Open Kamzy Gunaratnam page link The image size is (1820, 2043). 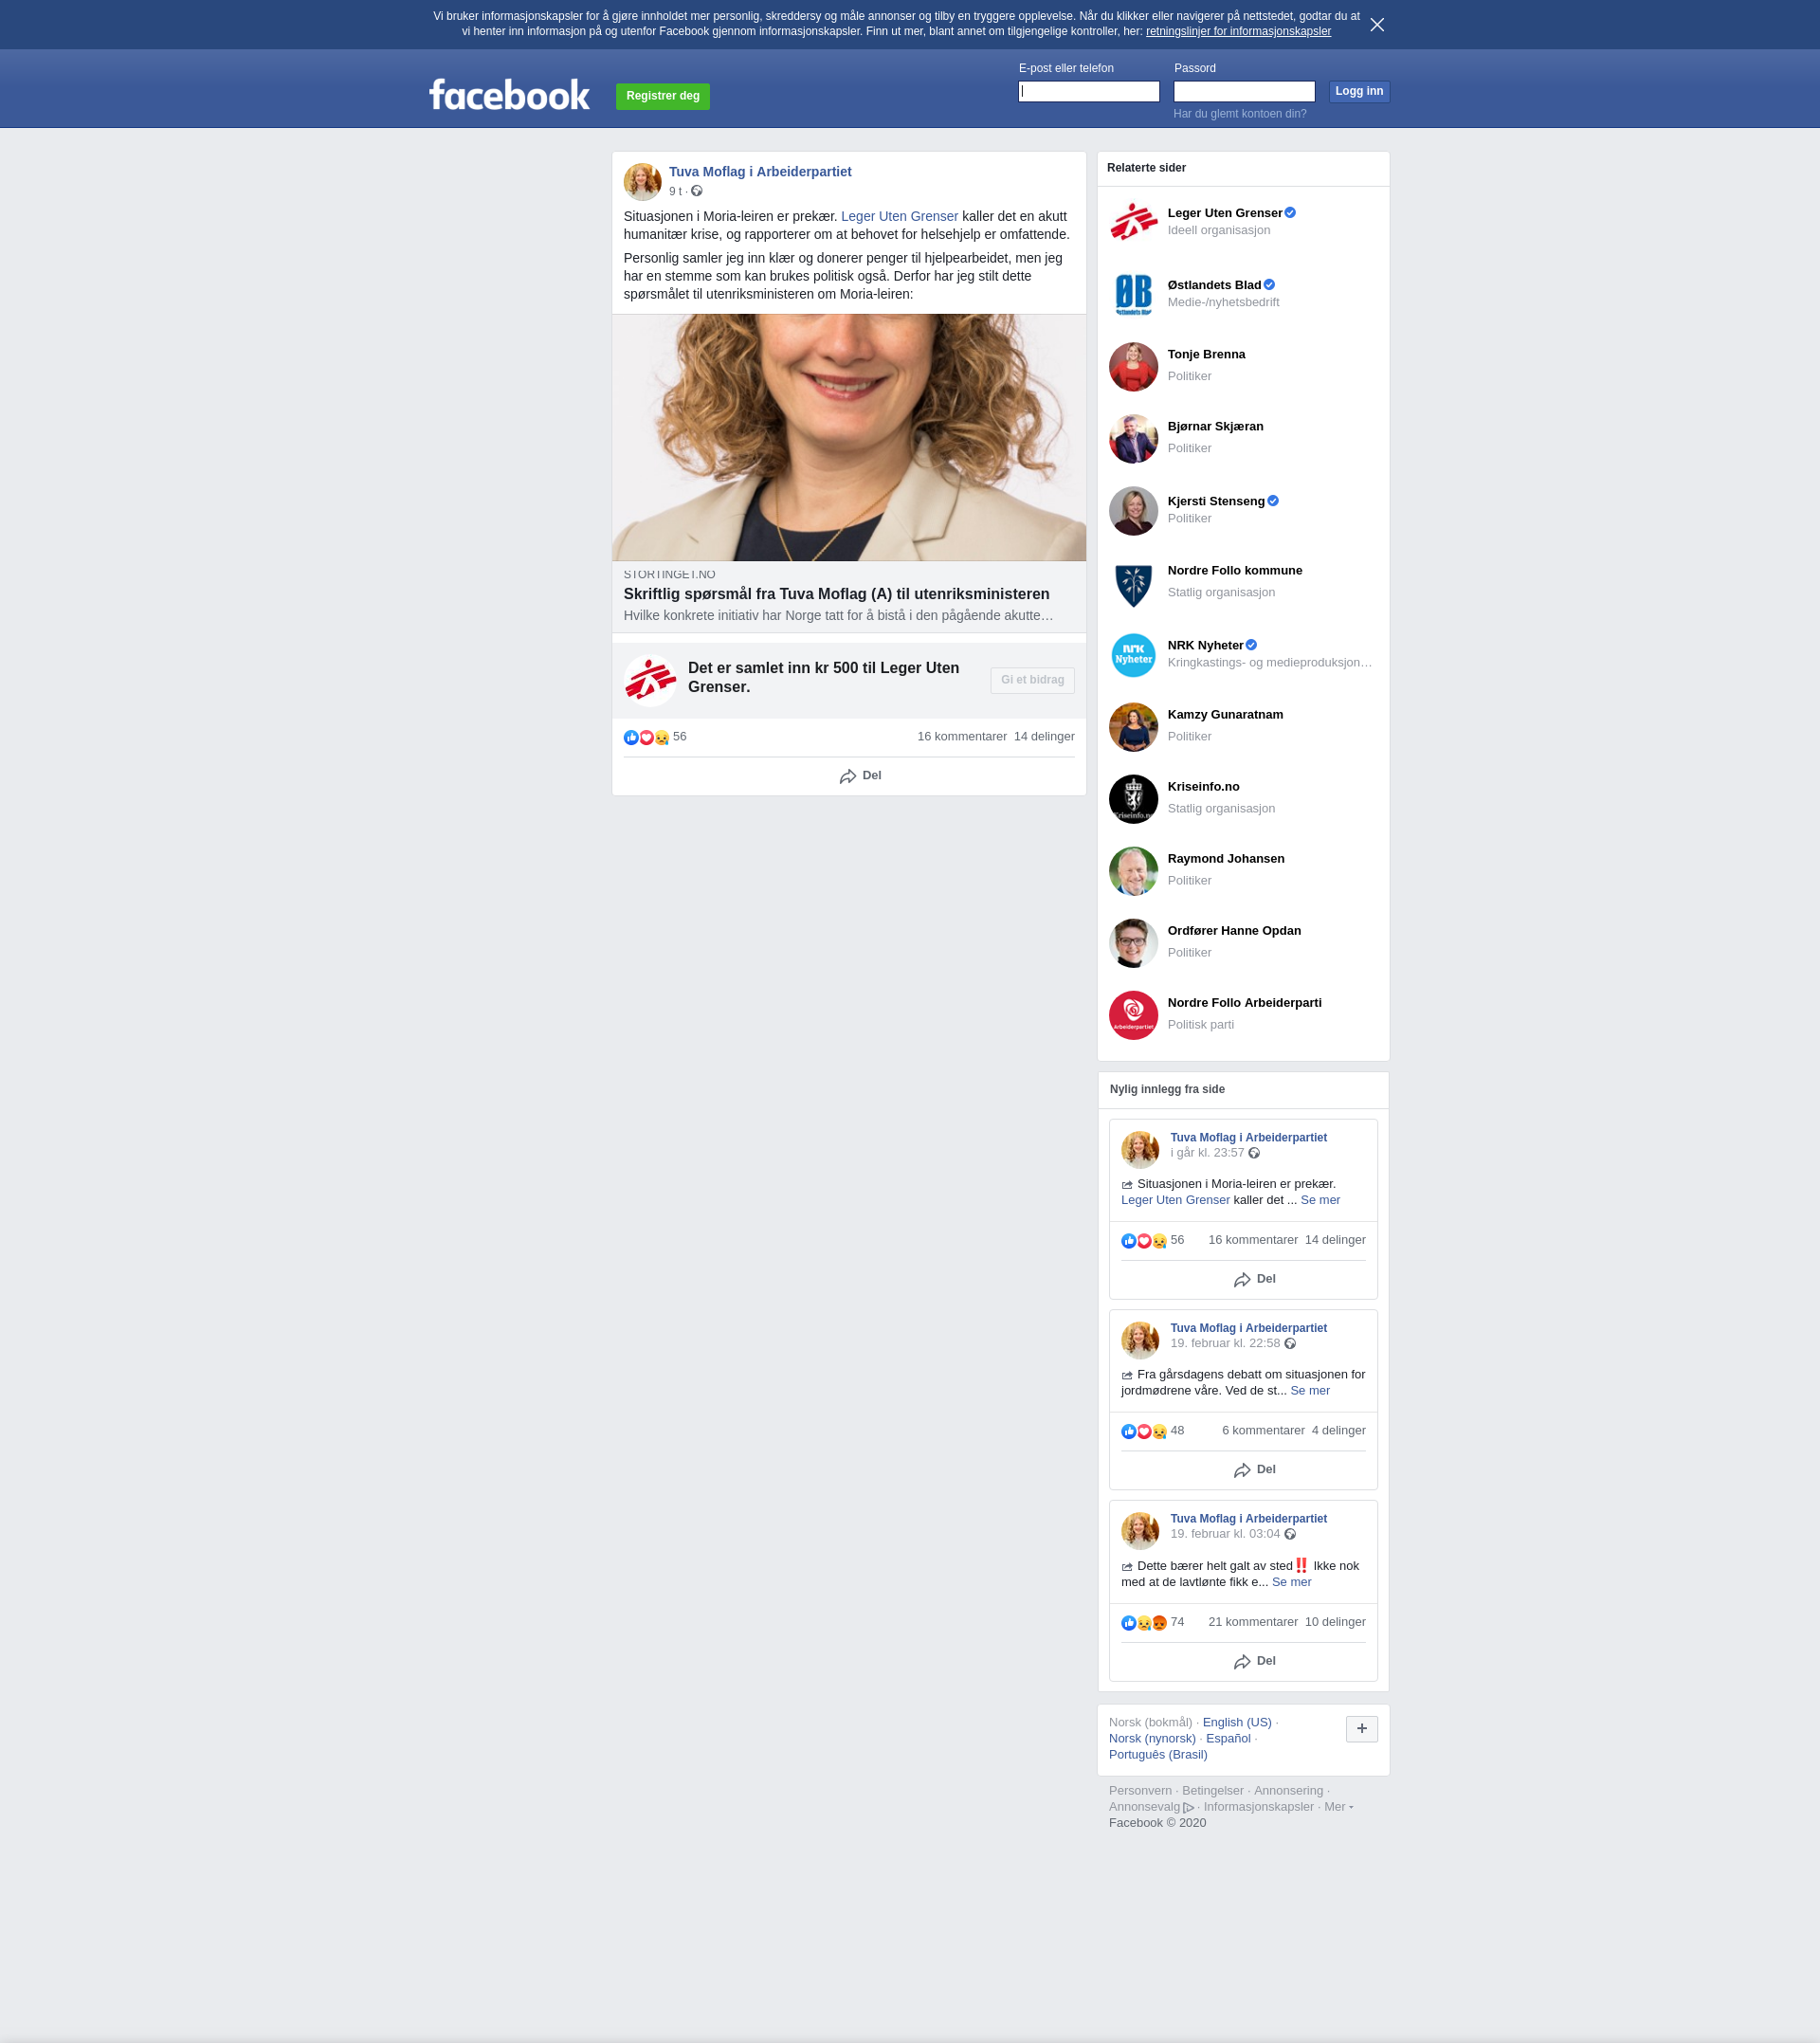[1225, 714]
